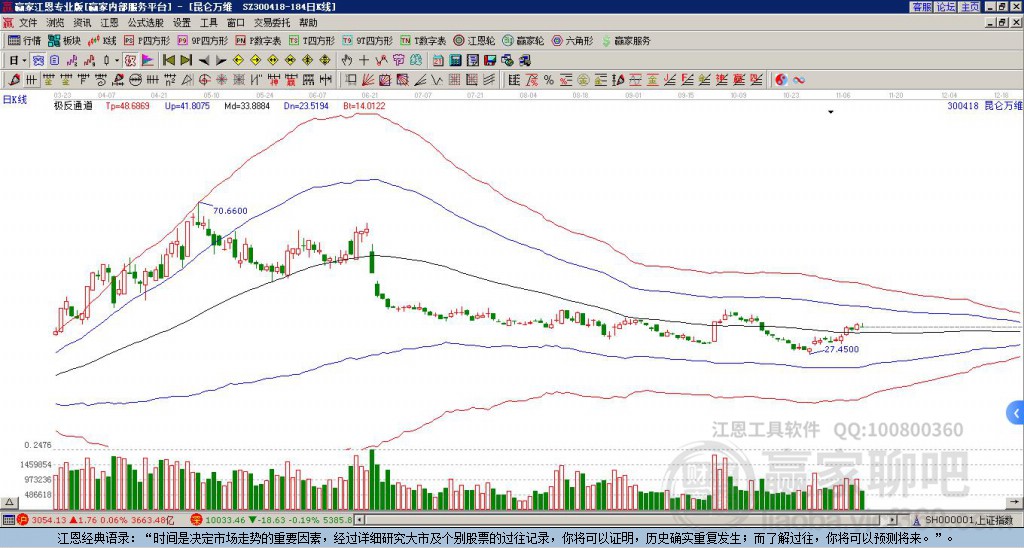Expand the blue side panel chevron
The width and height of the screenshot is (1024, 548).
(x=1016, y=413)
